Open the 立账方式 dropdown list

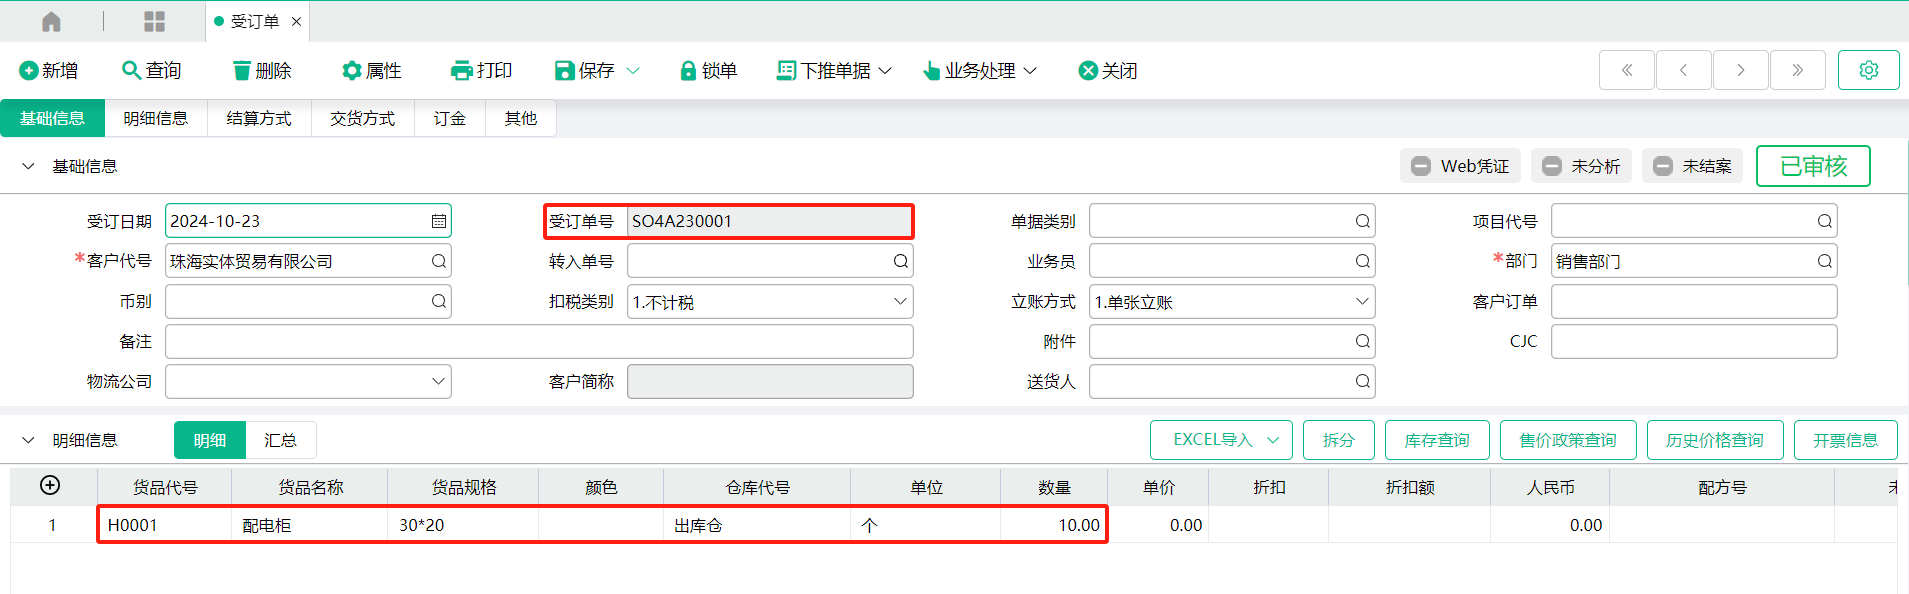coord(1361,301)
